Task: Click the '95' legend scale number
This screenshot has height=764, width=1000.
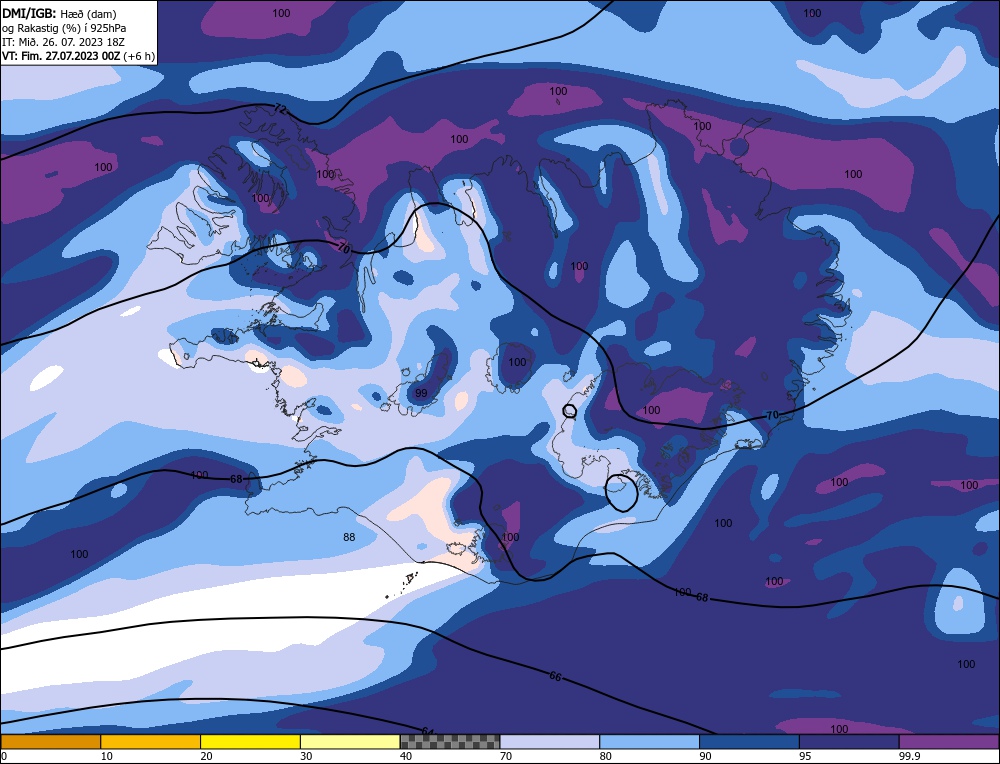Action: (x=805, y=756)
